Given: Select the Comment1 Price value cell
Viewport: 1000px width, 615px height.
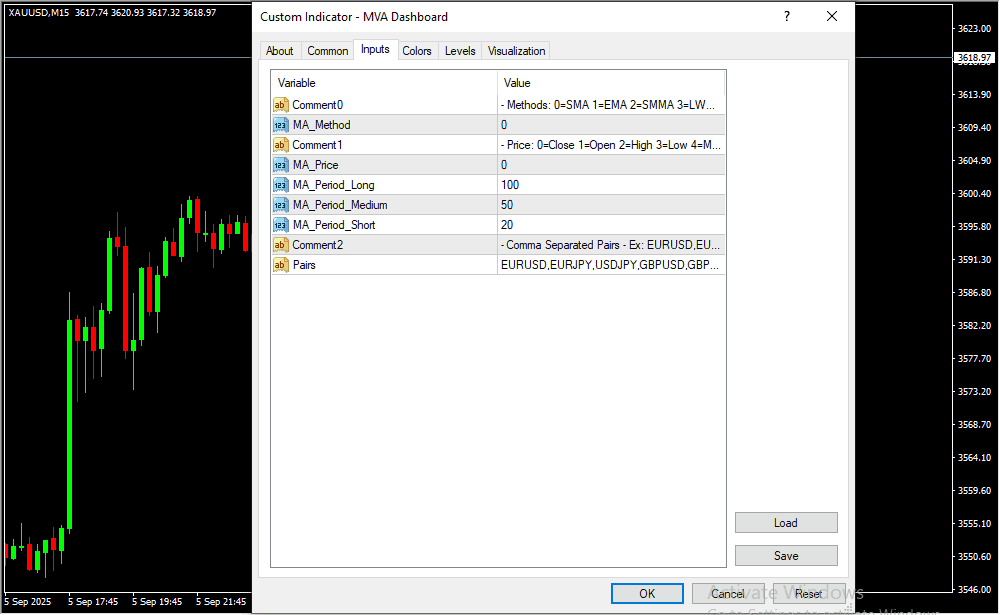Looking at the screenshot, I should (x=611, y=145).
